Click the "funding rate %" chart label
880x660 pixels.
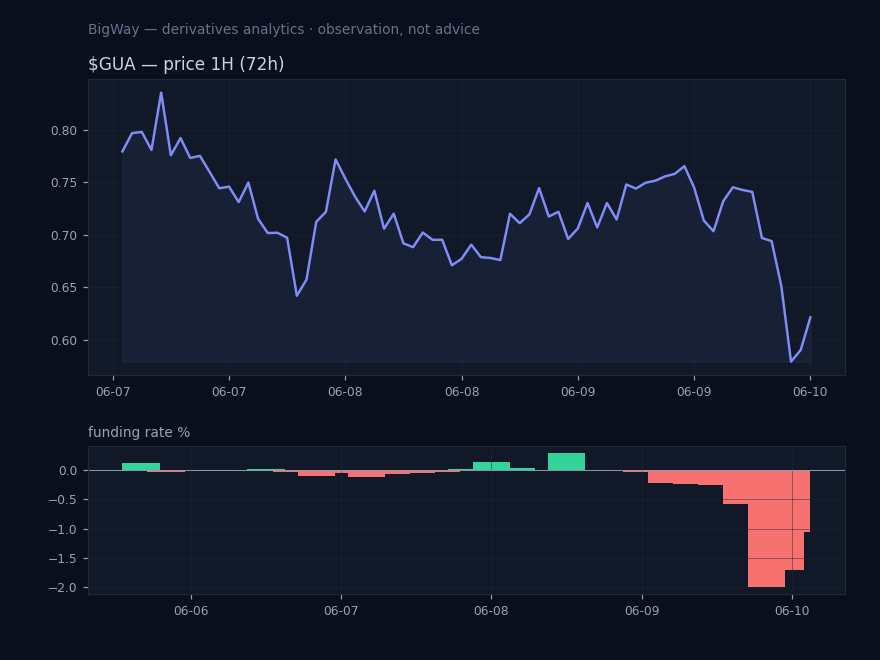139,432
